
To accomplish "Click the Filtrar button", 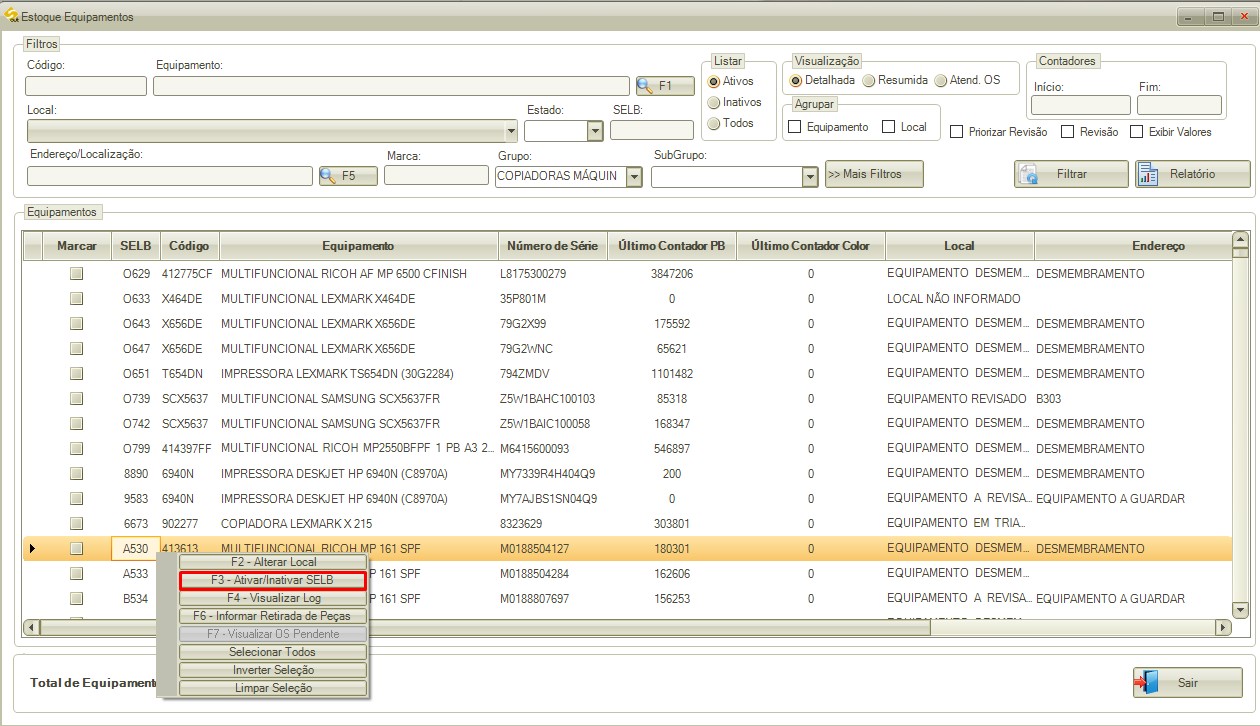I will point(1071,174).
